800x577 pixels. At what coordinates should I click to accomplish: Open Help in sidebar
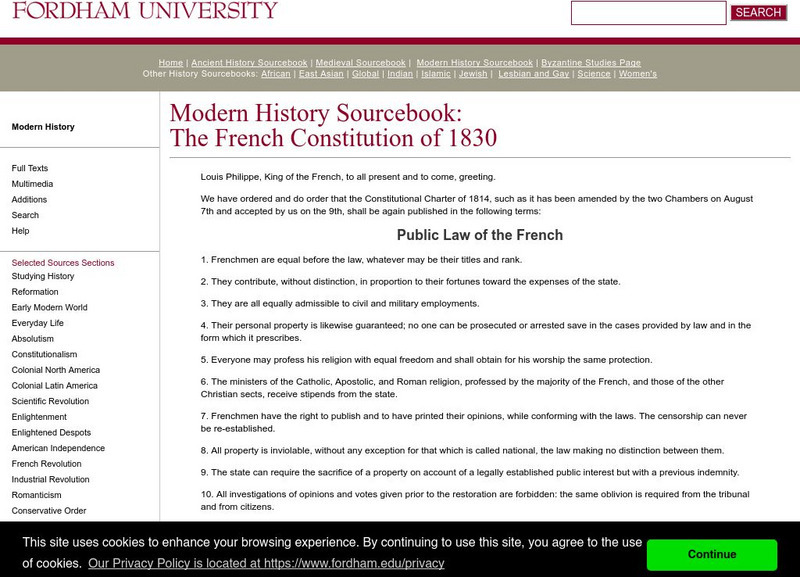click(20, 231)
